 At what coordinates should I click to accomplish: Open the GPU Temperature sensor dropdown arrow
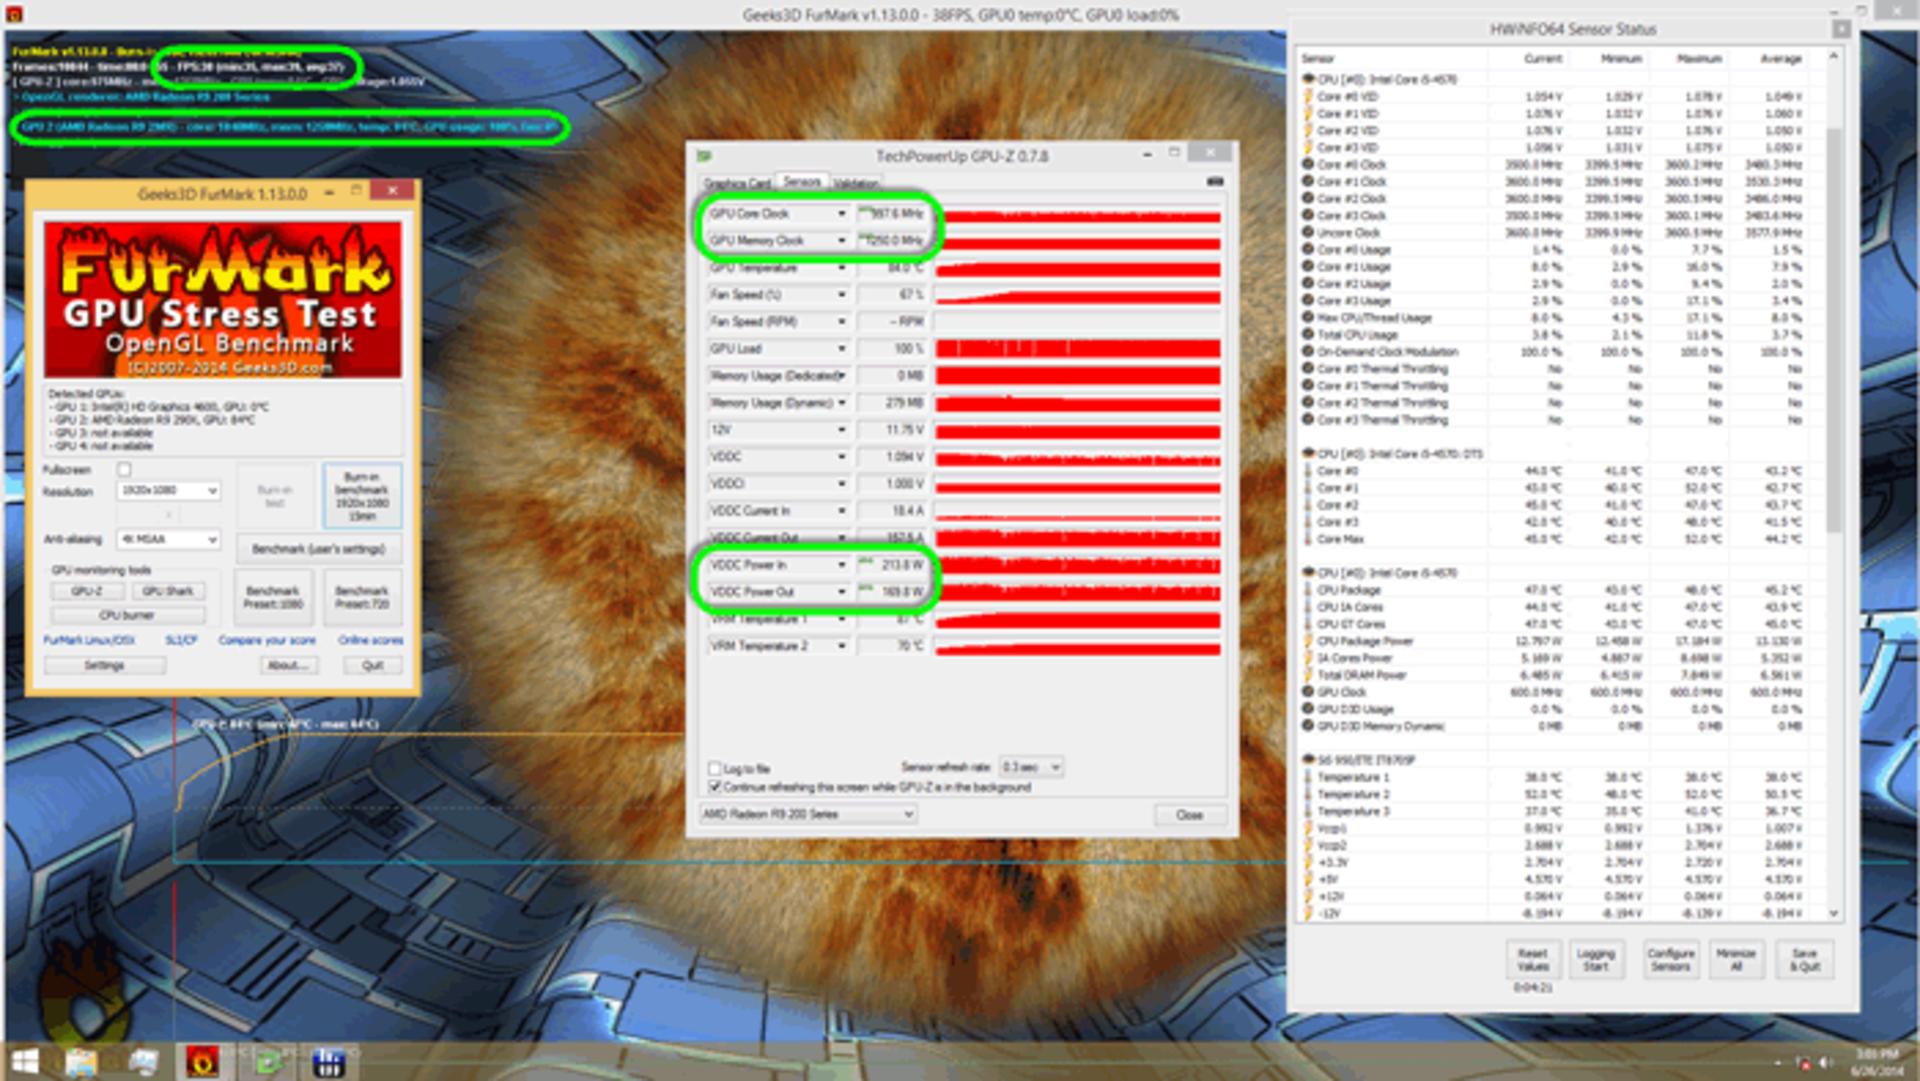841,268
